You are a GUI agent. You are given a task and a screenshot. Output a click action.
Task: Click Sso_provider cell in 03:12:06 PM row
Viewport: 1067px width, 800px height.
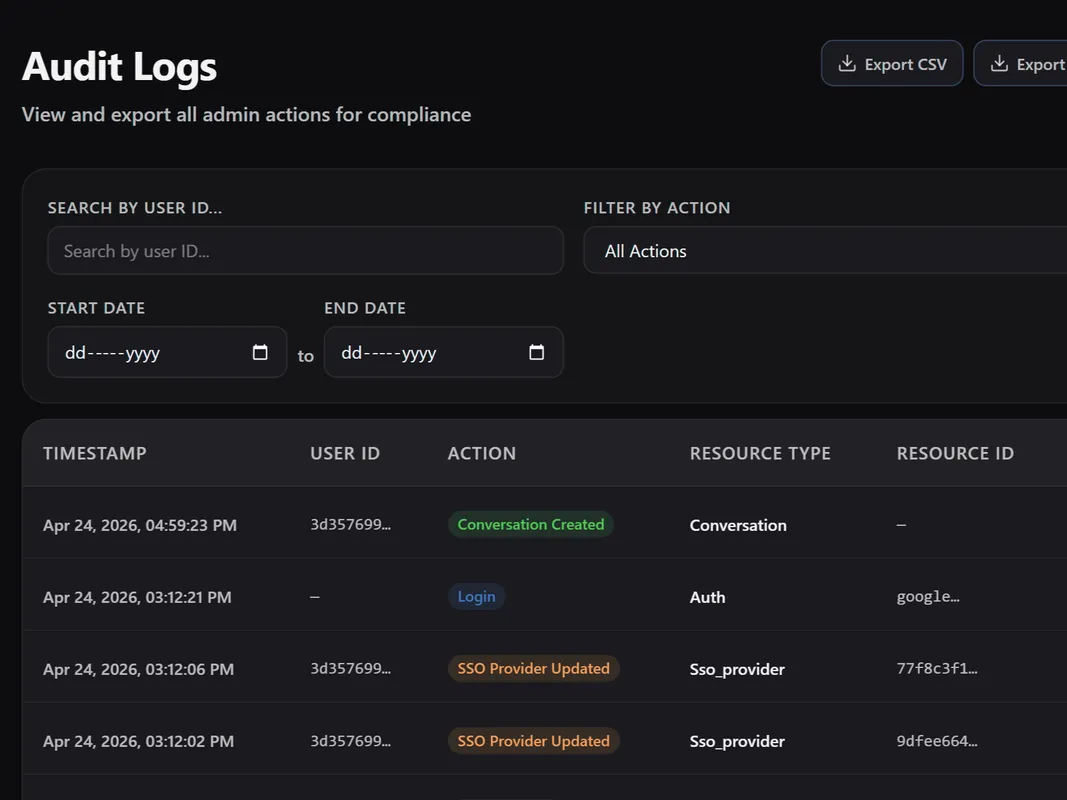tap(737, 669)
